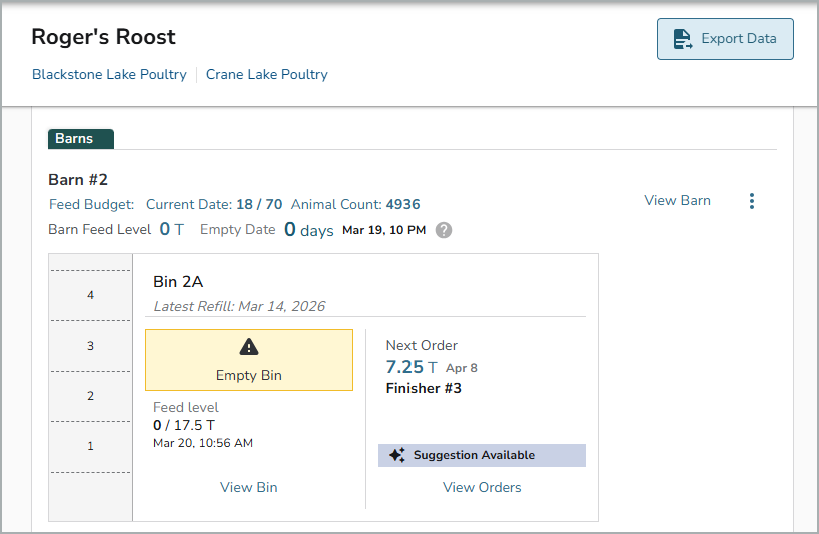Click the sparkle icon beside Suggestion Available
Screen dimensions: 819x534
(397, 456)
